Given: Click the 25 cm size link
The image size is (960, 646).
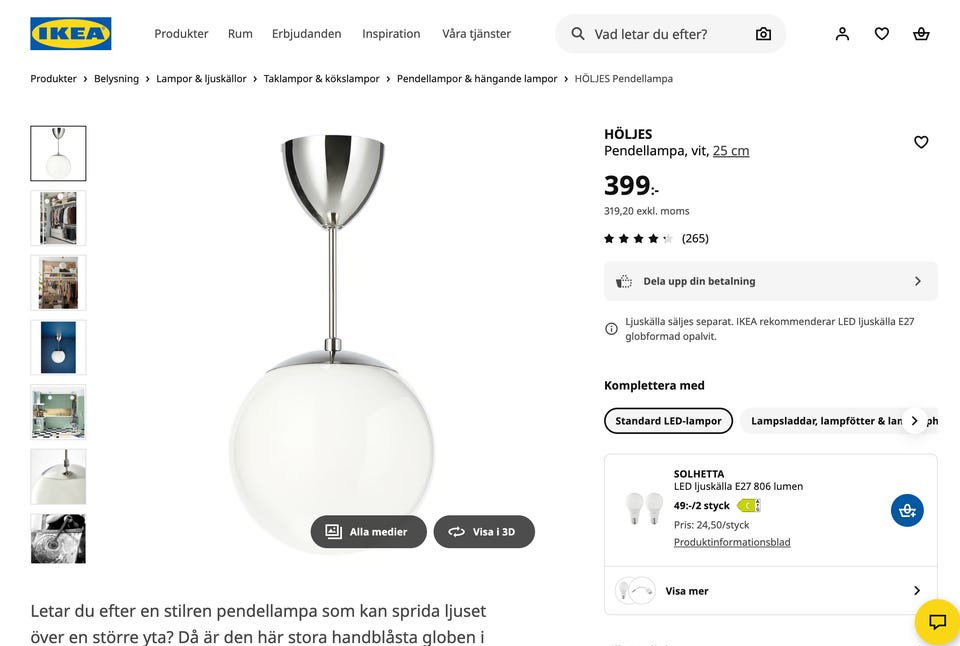Looking at the screenshot, I should coord(733,150).
